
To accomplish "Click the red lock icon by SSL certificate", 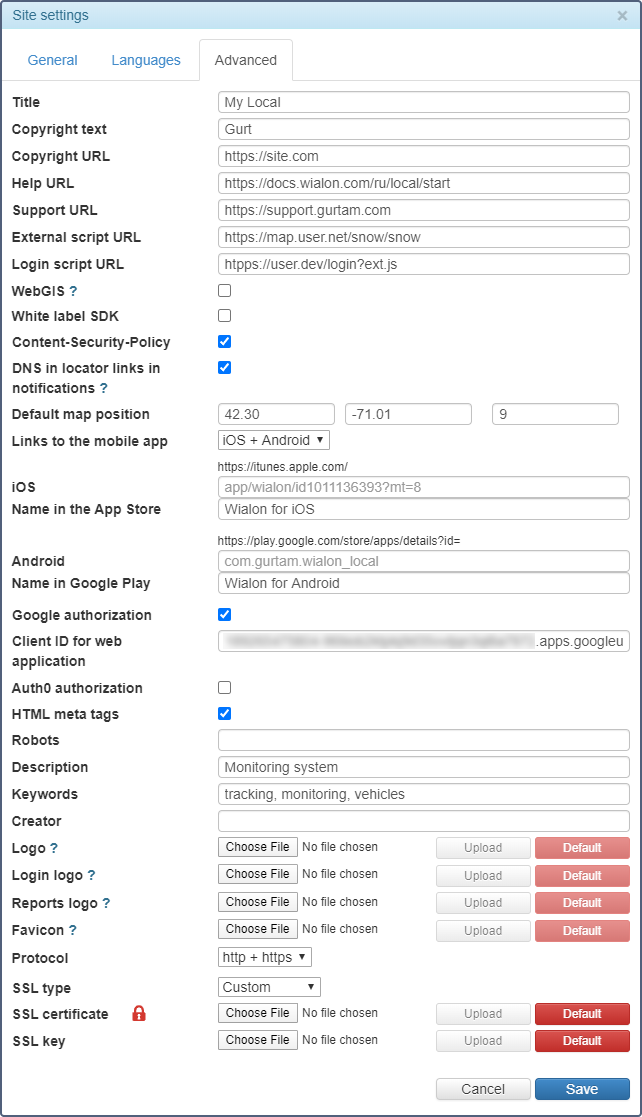I will tap(139, 1014).
